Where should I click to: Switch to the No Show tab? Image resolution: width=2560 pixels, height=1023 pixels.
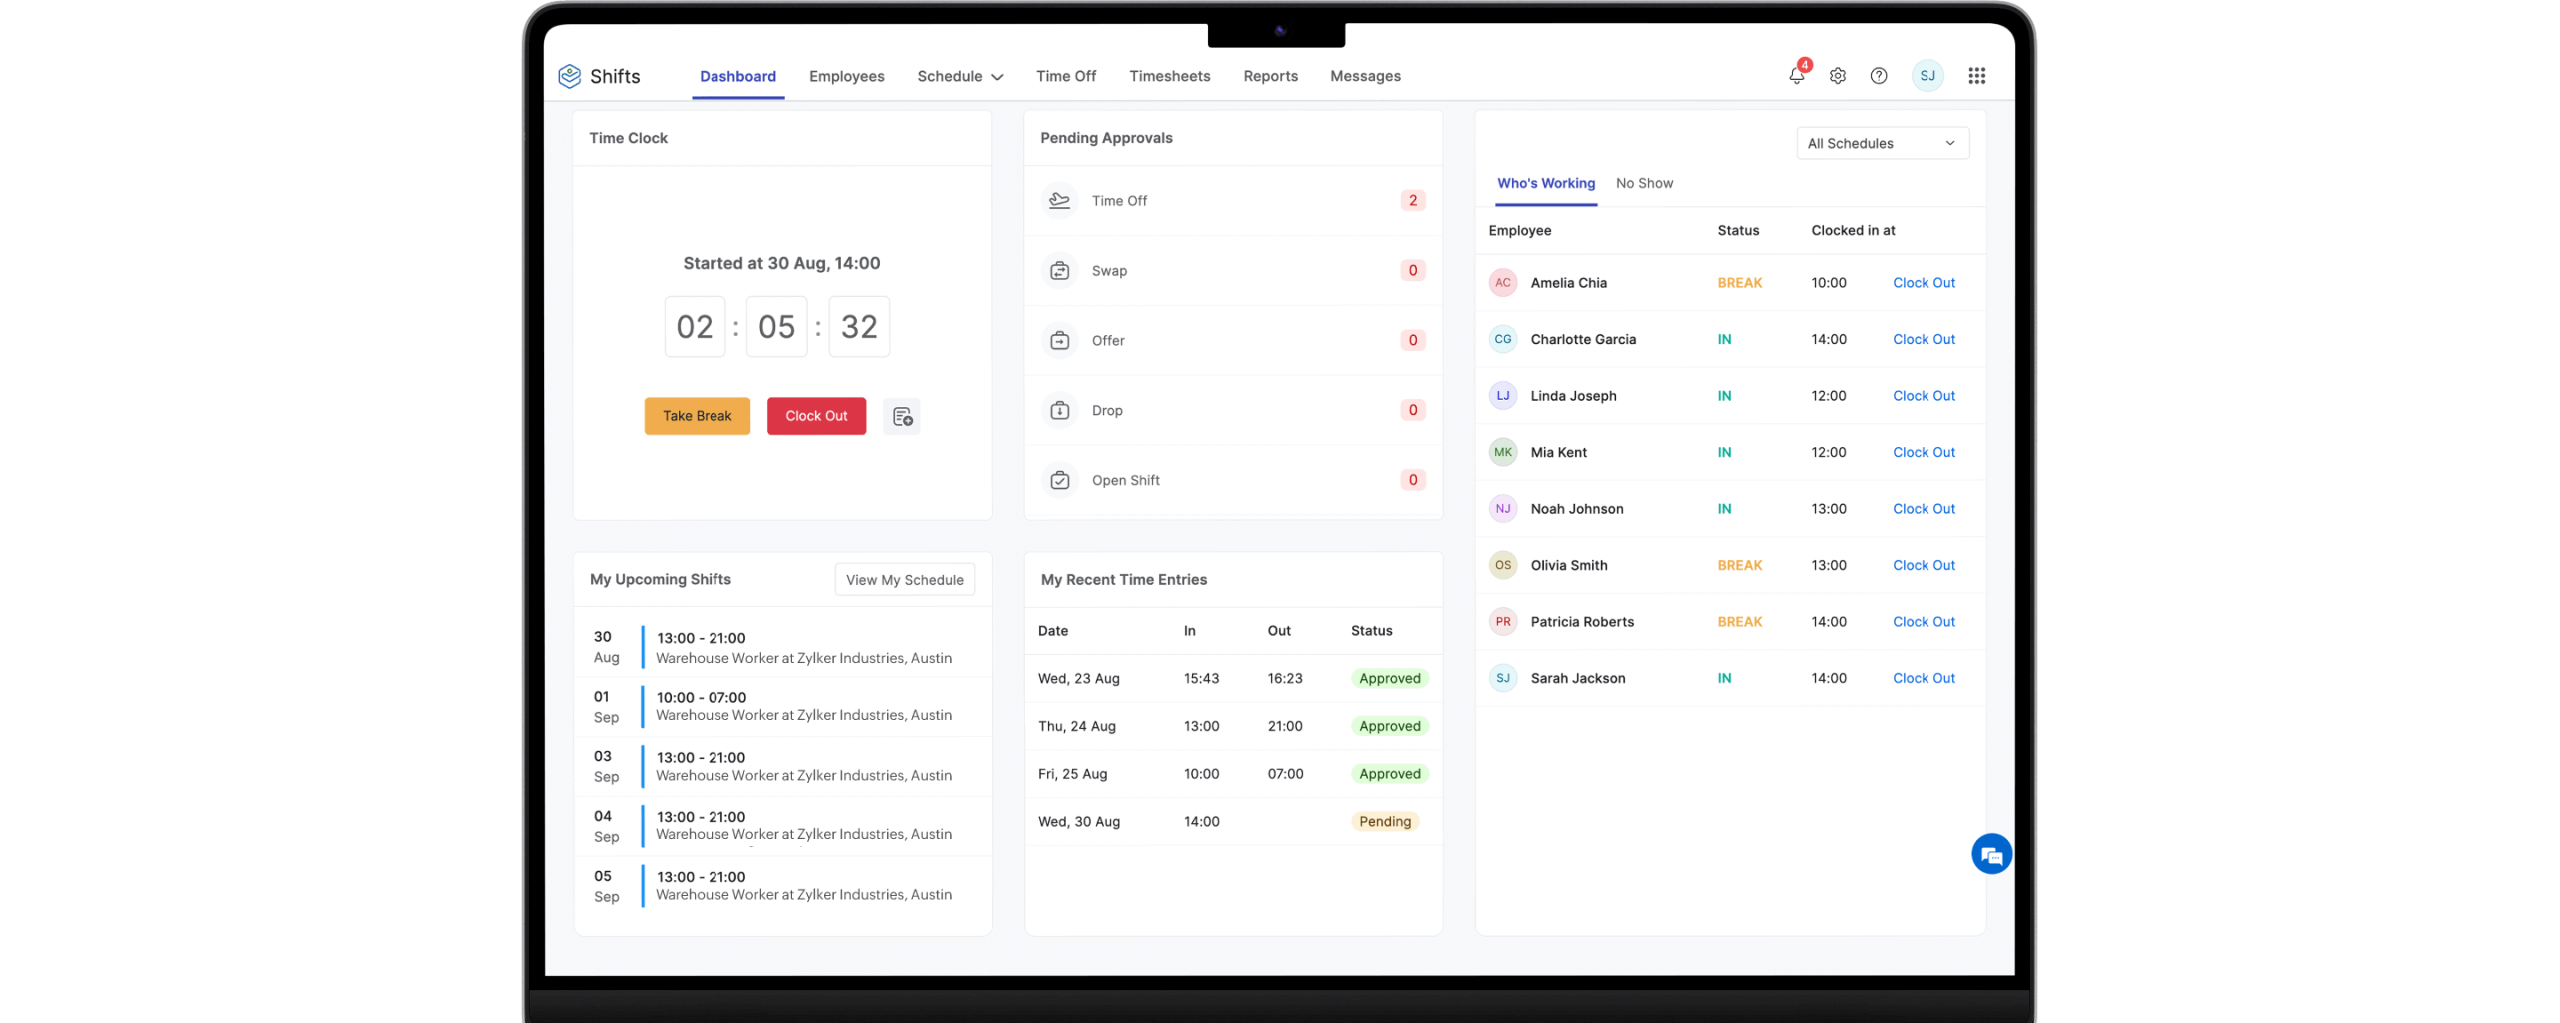pyautogui.click(x=1644, y=183)
